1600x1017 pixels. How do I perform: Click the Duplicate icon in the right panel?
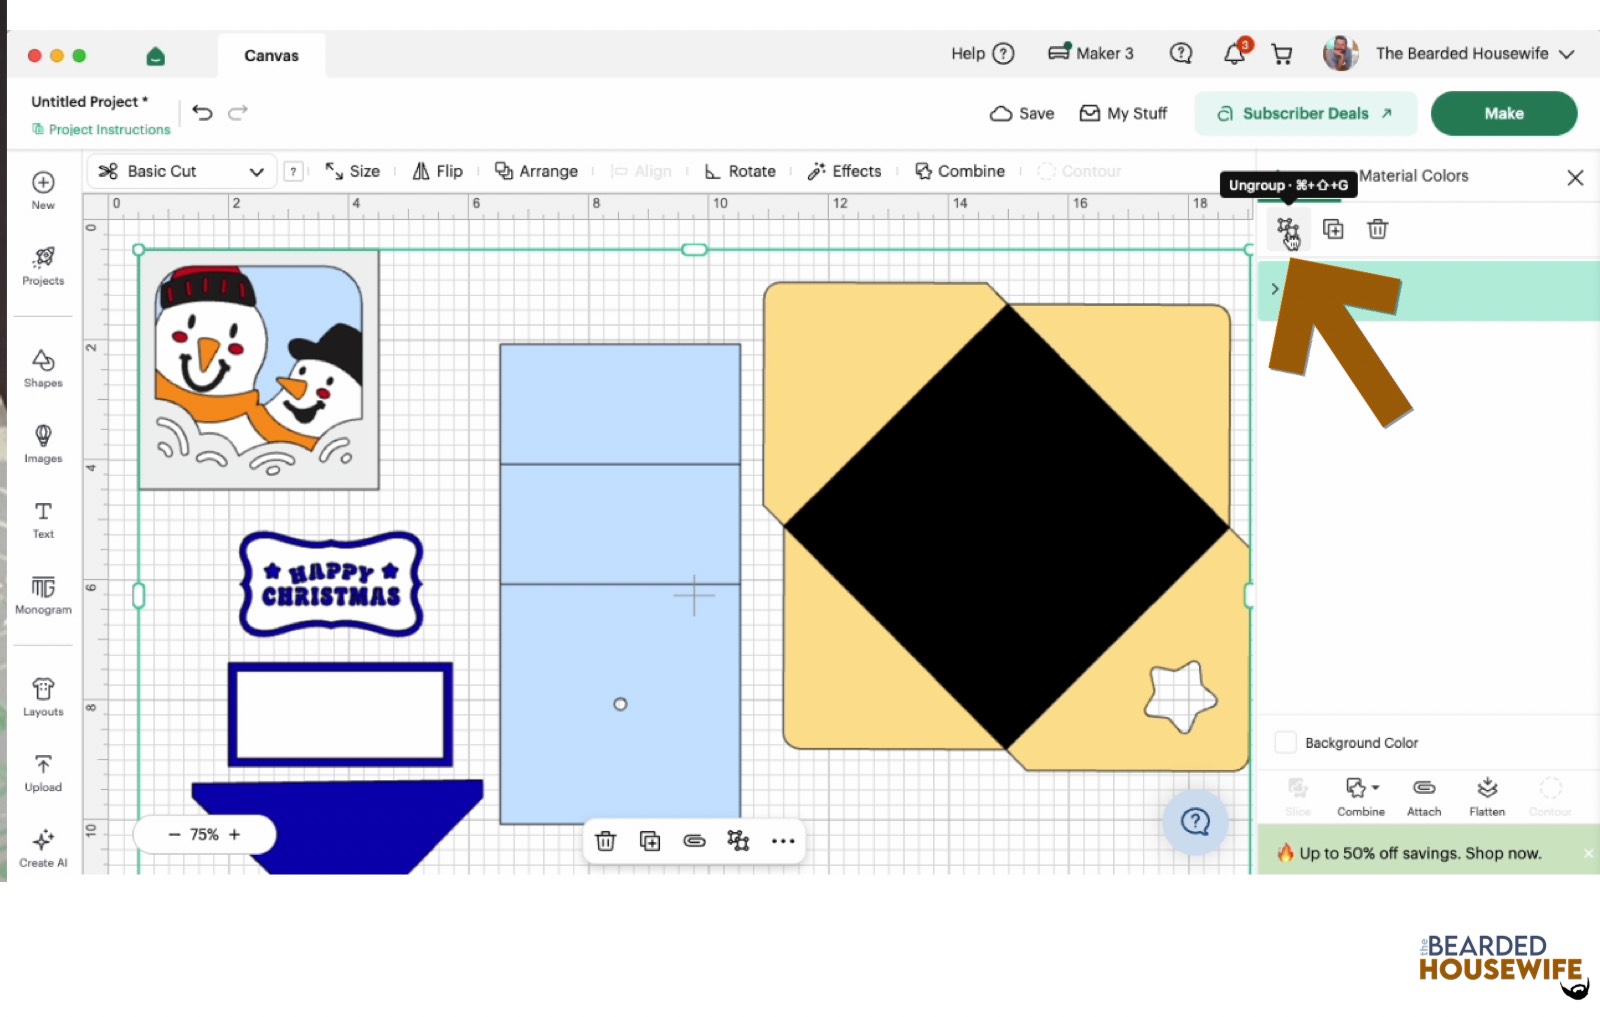point(1333,229)
